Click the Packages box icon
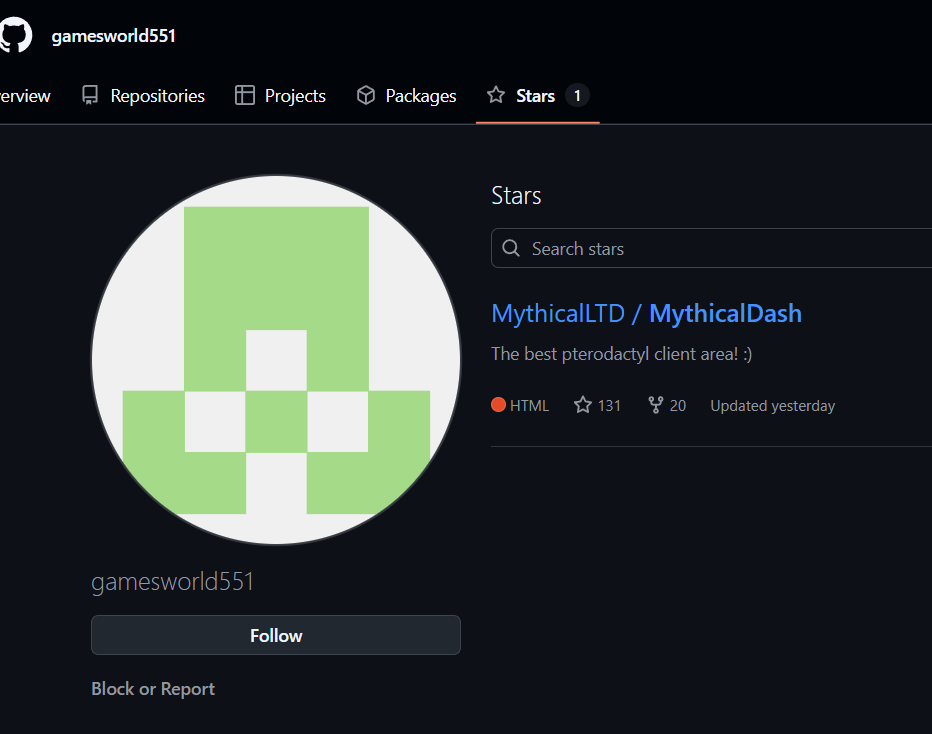The height and width of the screenshot is (734, 932). (x=366, y=95)
